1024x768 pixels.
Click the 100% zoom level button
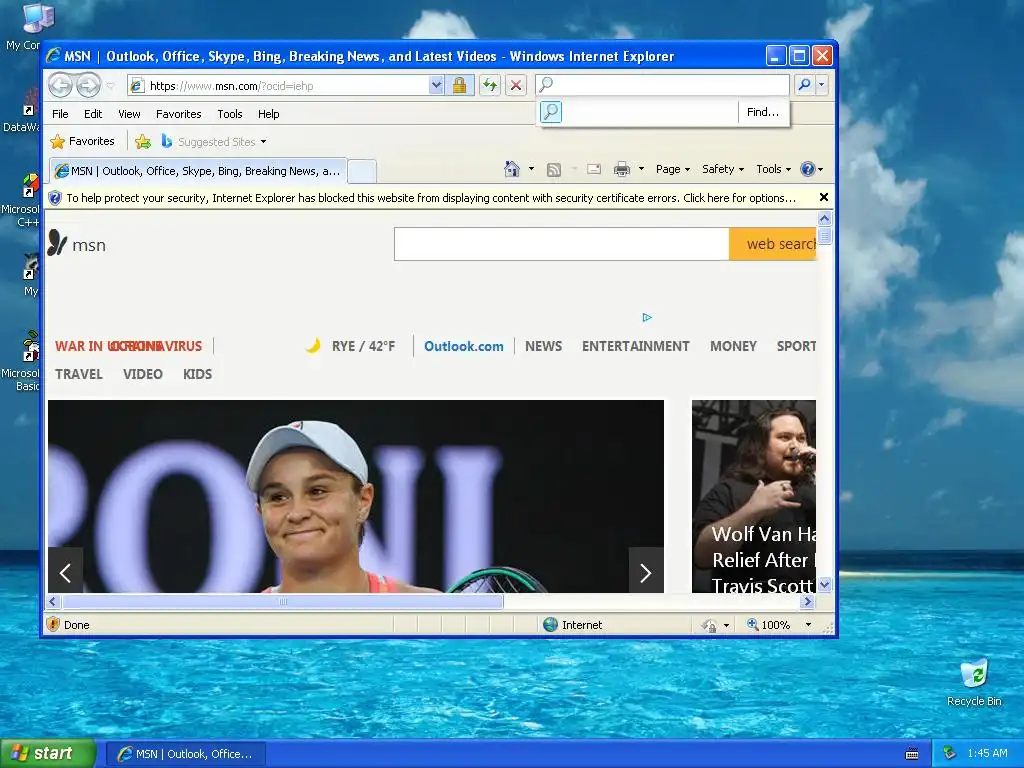769,625
